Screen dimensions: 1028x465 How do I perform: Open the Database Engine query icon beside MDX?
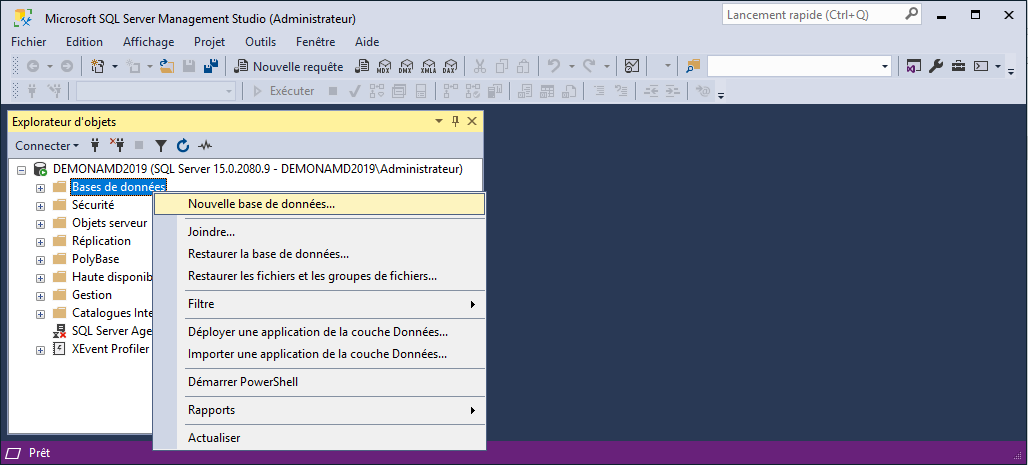tap(363, 66)
